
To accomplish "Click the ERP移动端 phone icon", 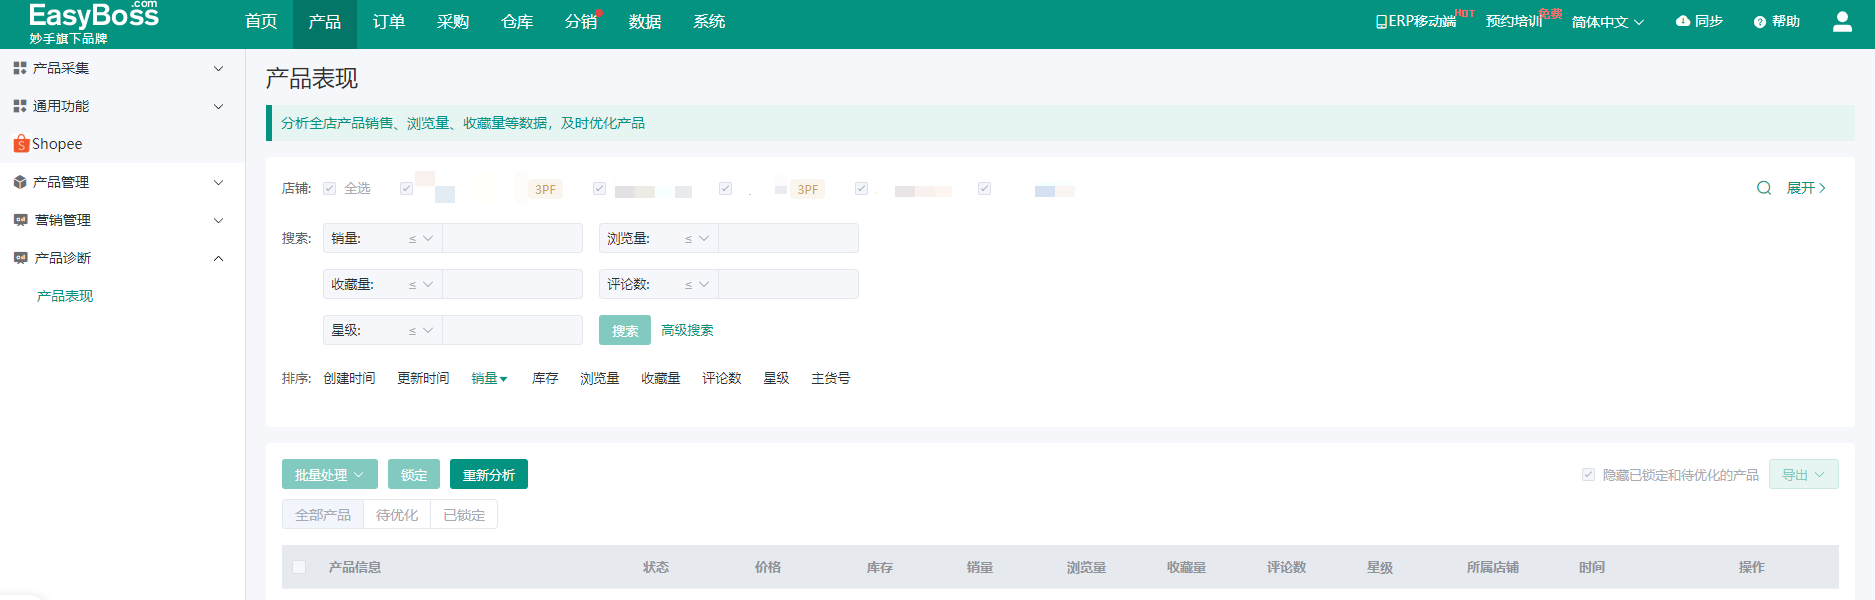I will coord(1381,22).
